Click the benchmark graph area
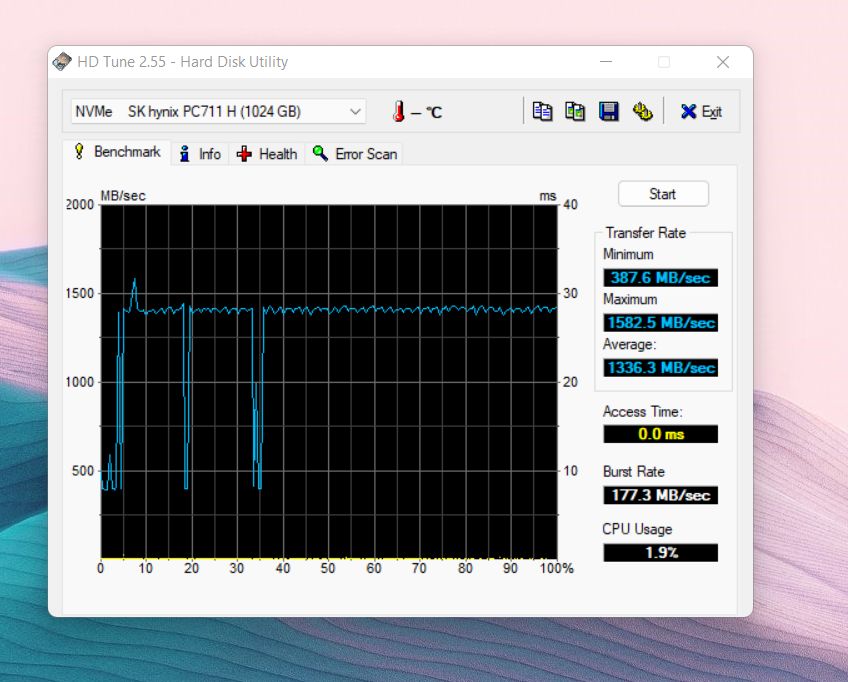848x682 pixels. (329, 381)
